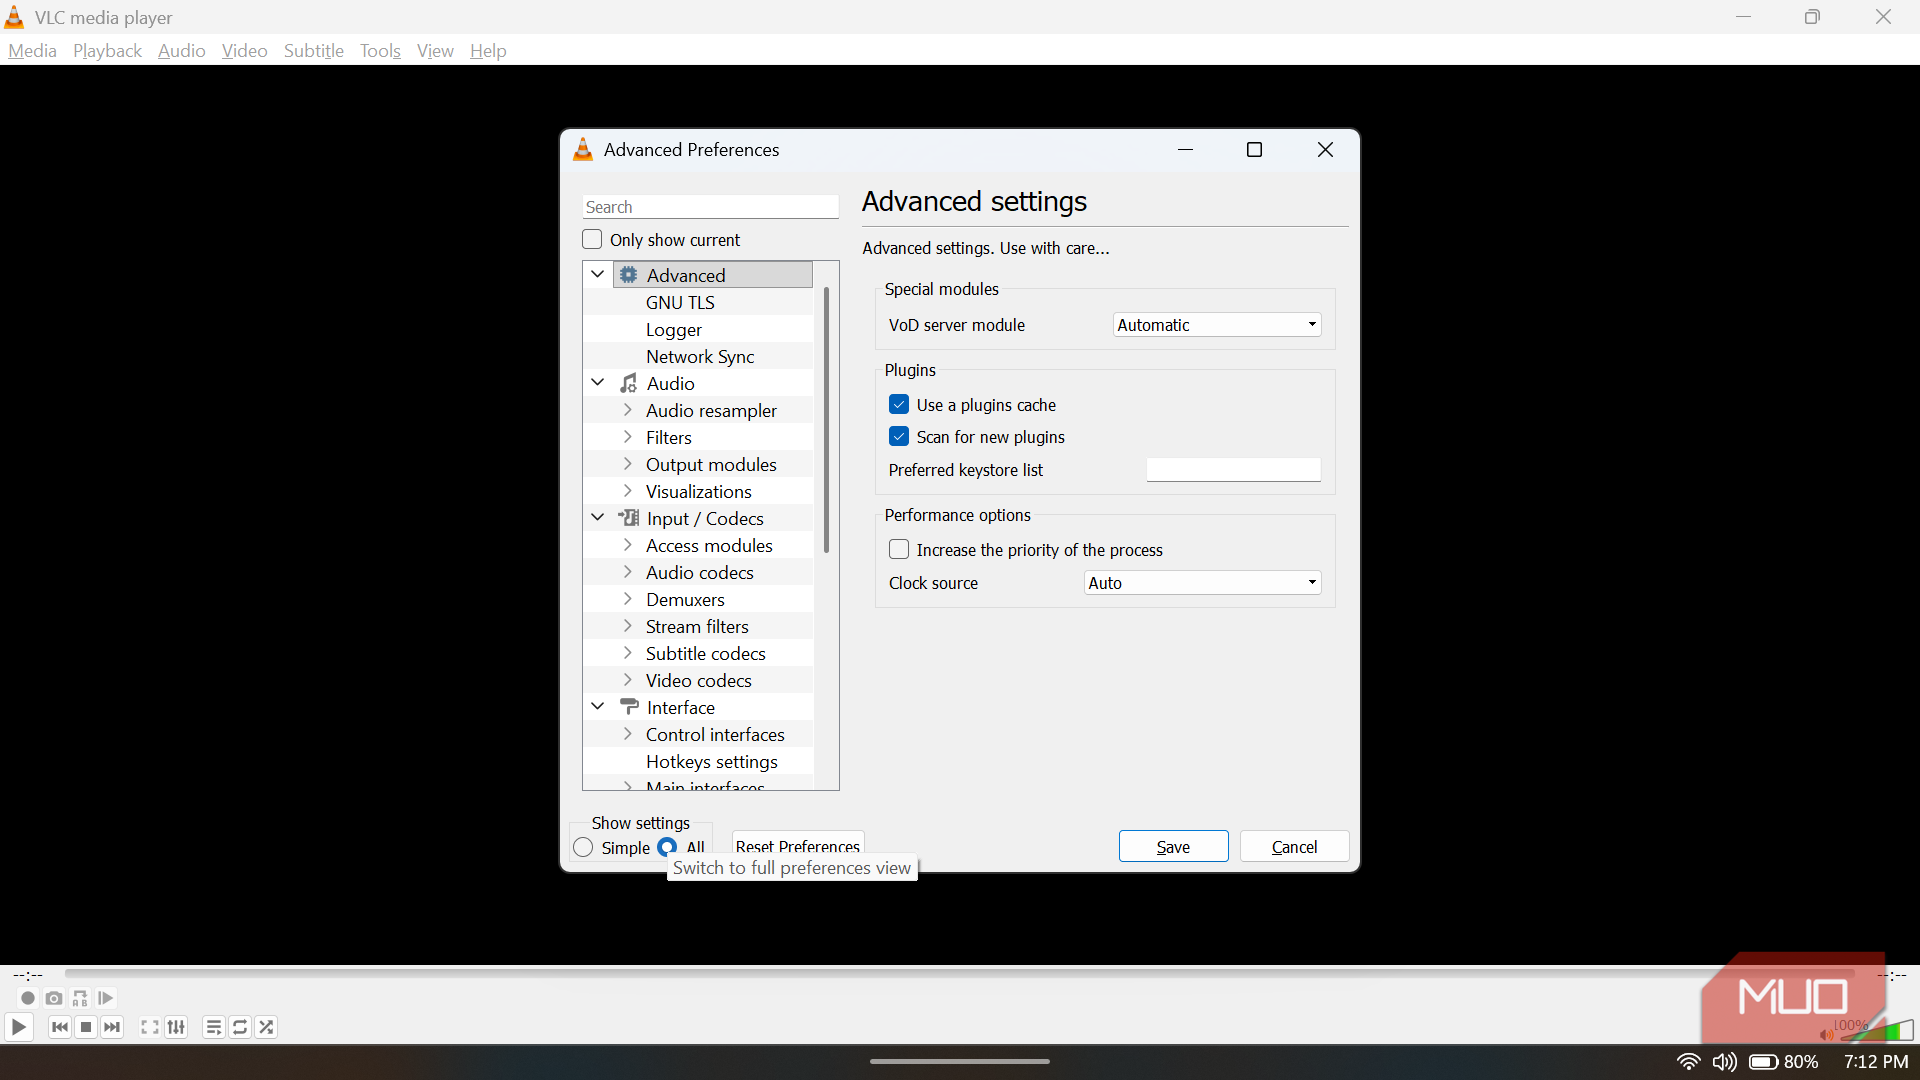Open the VoD server module dropdown
This screenshot has width=1920, height=1080.
pyautogui.click(x=1217, y=325)
